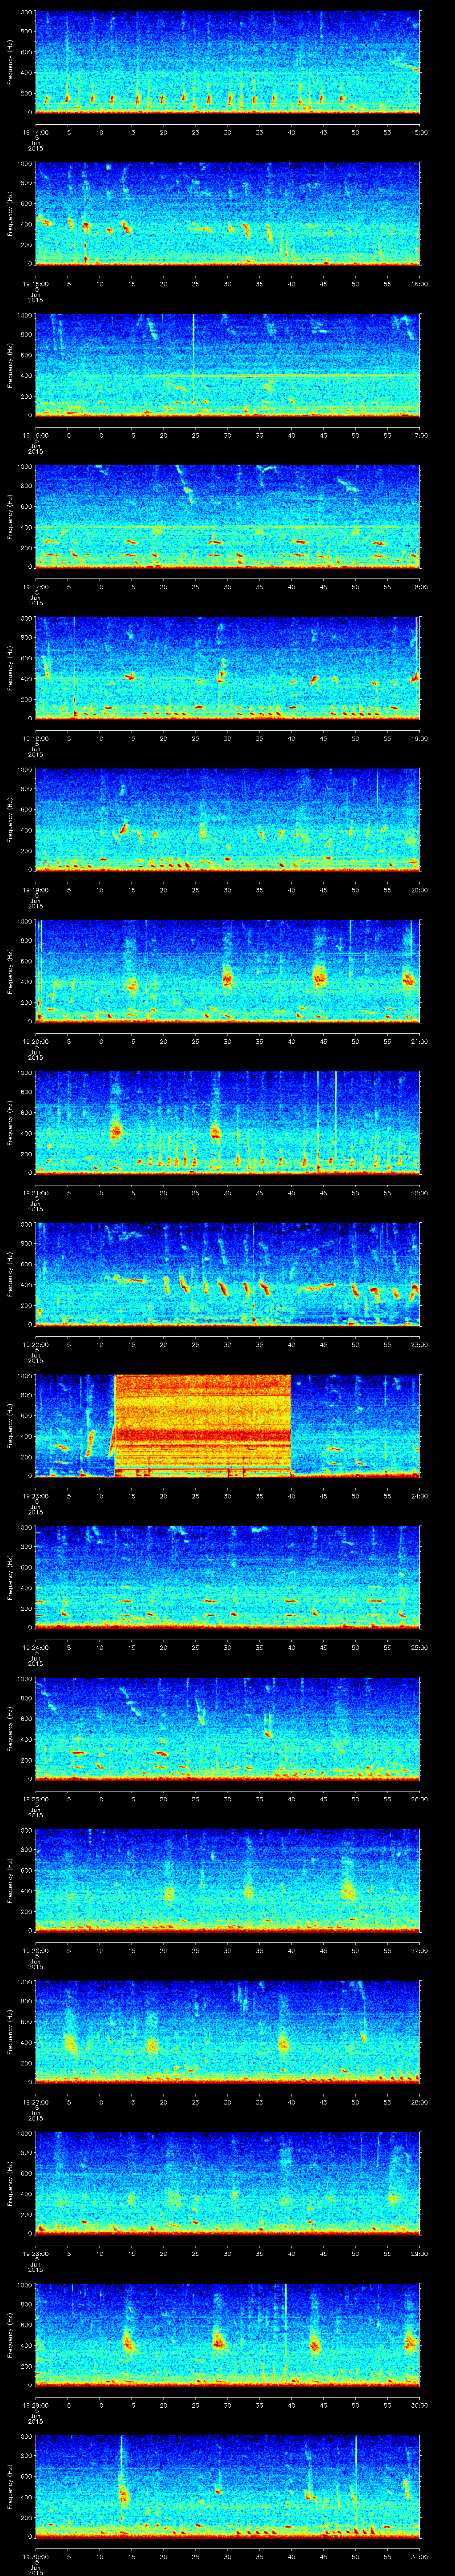
Task: Select the spectrogram panel starting at 19:28:00
Action: tap(228, 2183)
